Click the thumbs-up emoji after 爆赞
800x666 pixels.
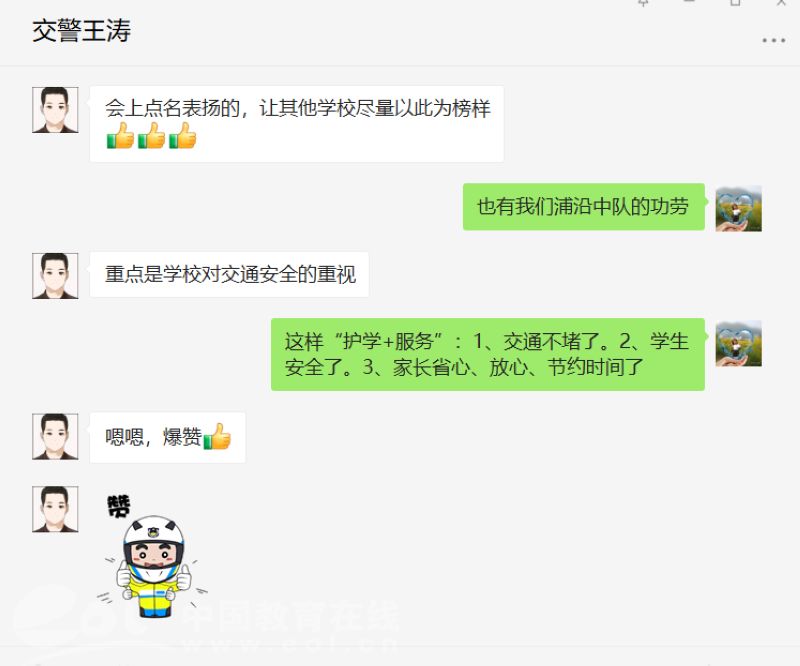(x=217, y=437)
